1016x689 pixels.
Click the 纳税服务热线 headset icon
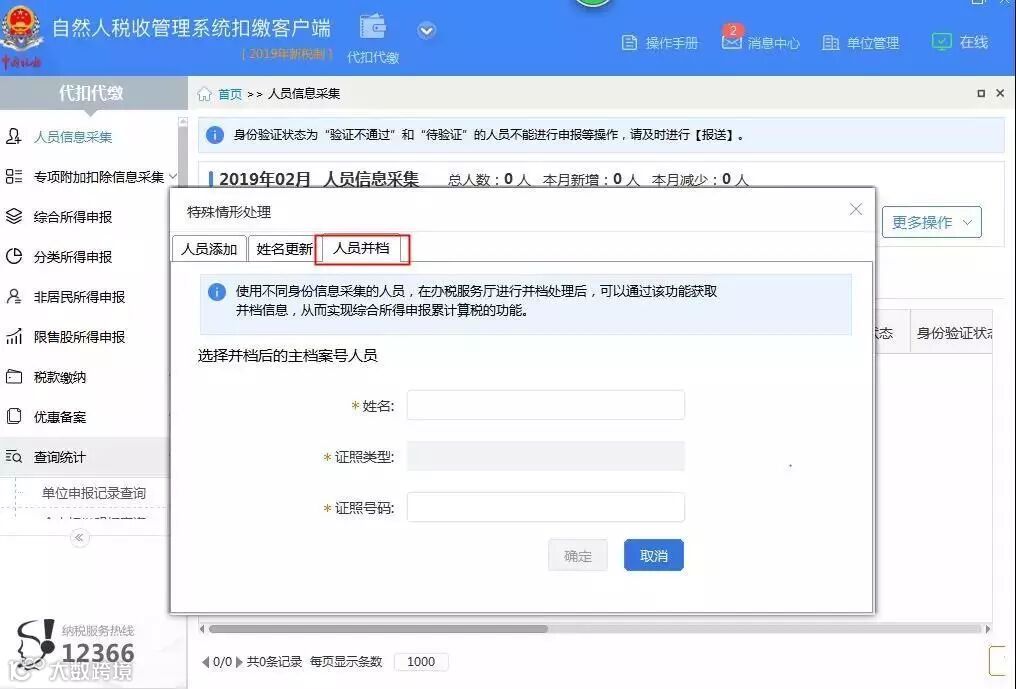coord(36,644)
